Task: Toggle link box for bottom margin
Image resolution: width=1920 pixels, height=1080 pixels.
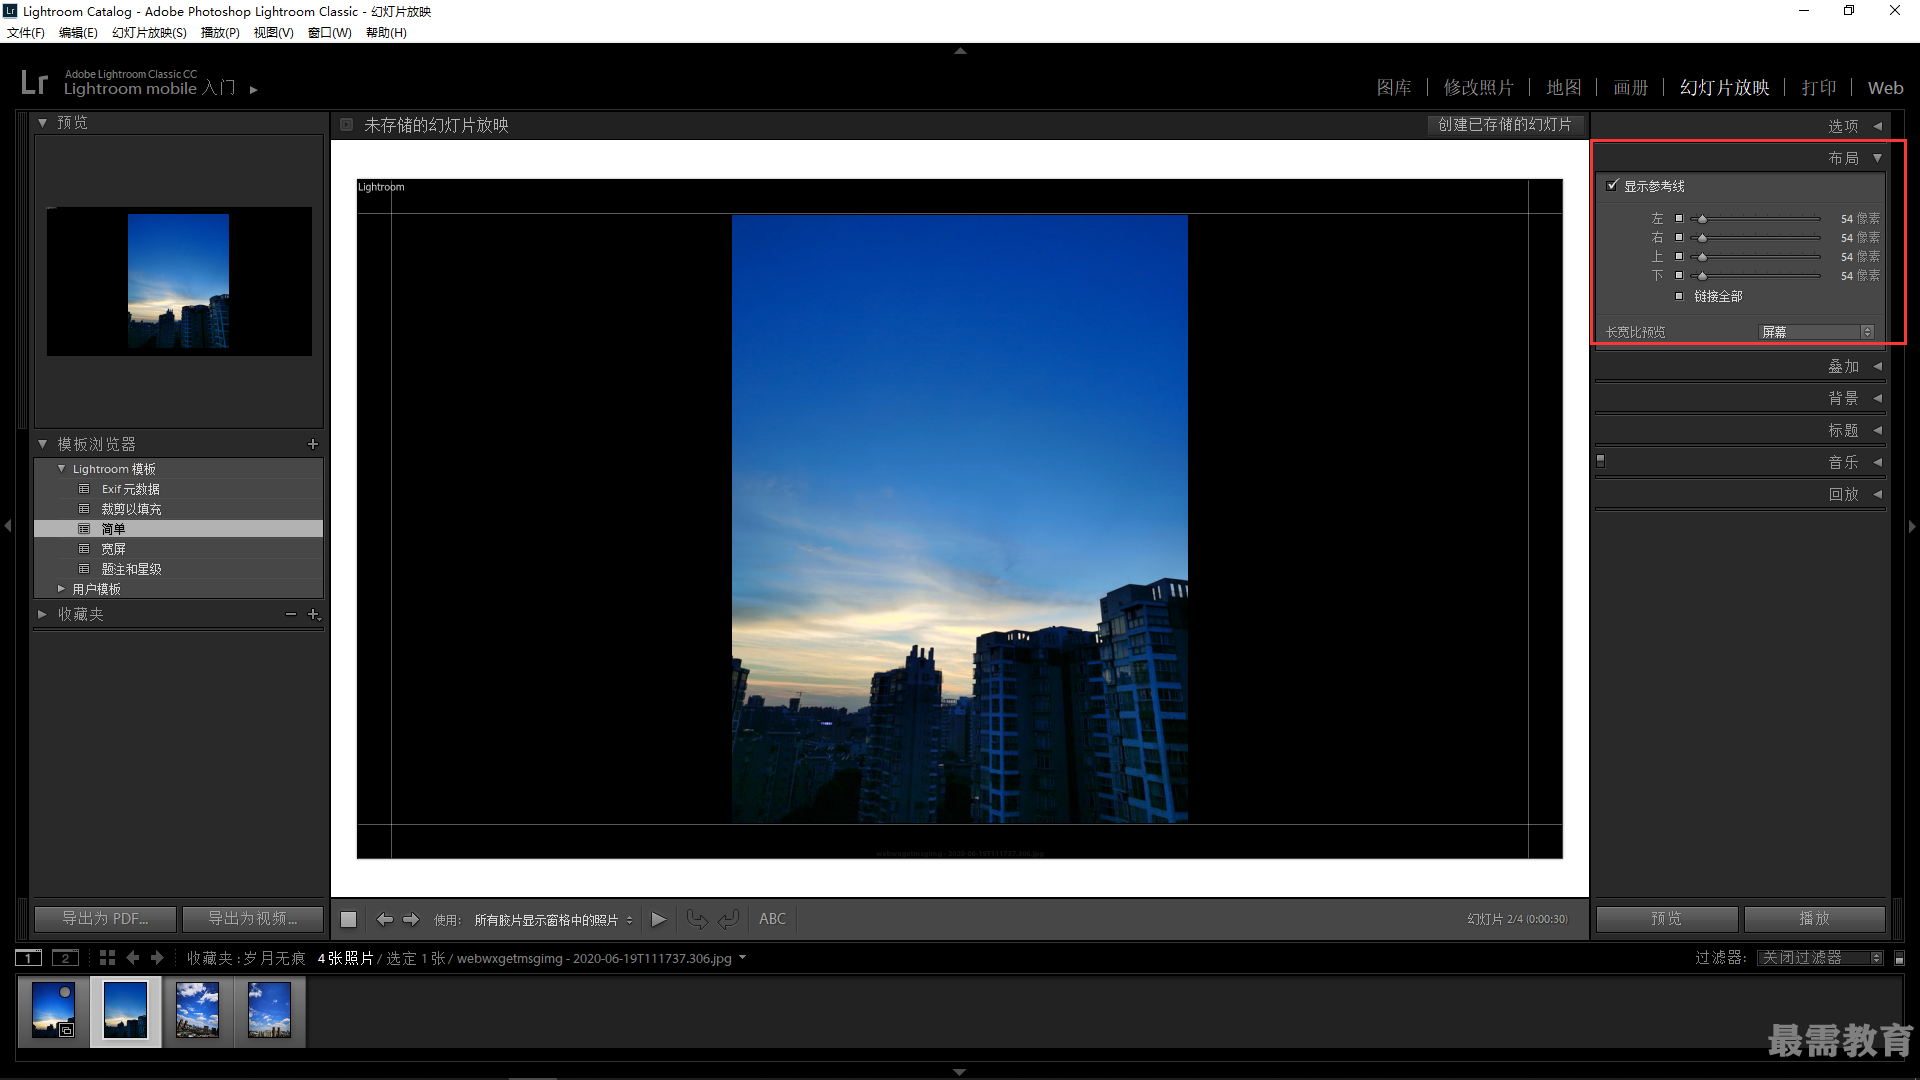Action: point(1679,275)
